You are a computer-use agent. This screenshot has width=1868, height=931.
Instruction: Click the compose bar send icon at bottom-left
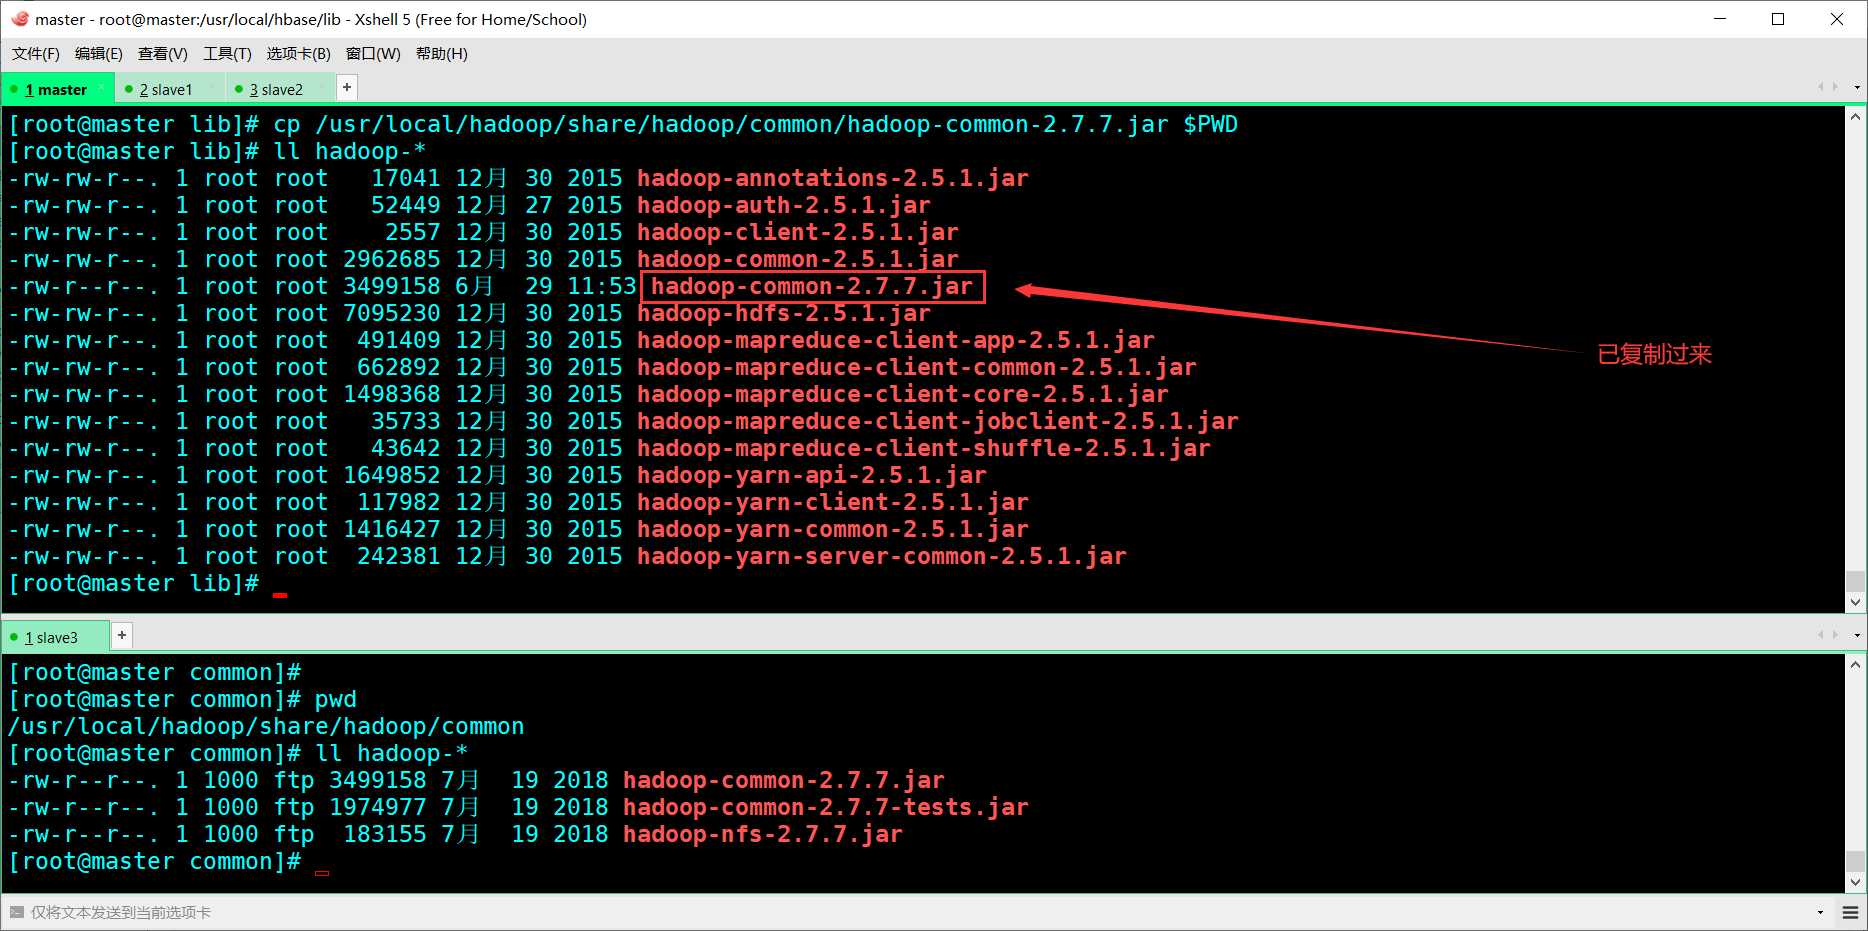16,912
